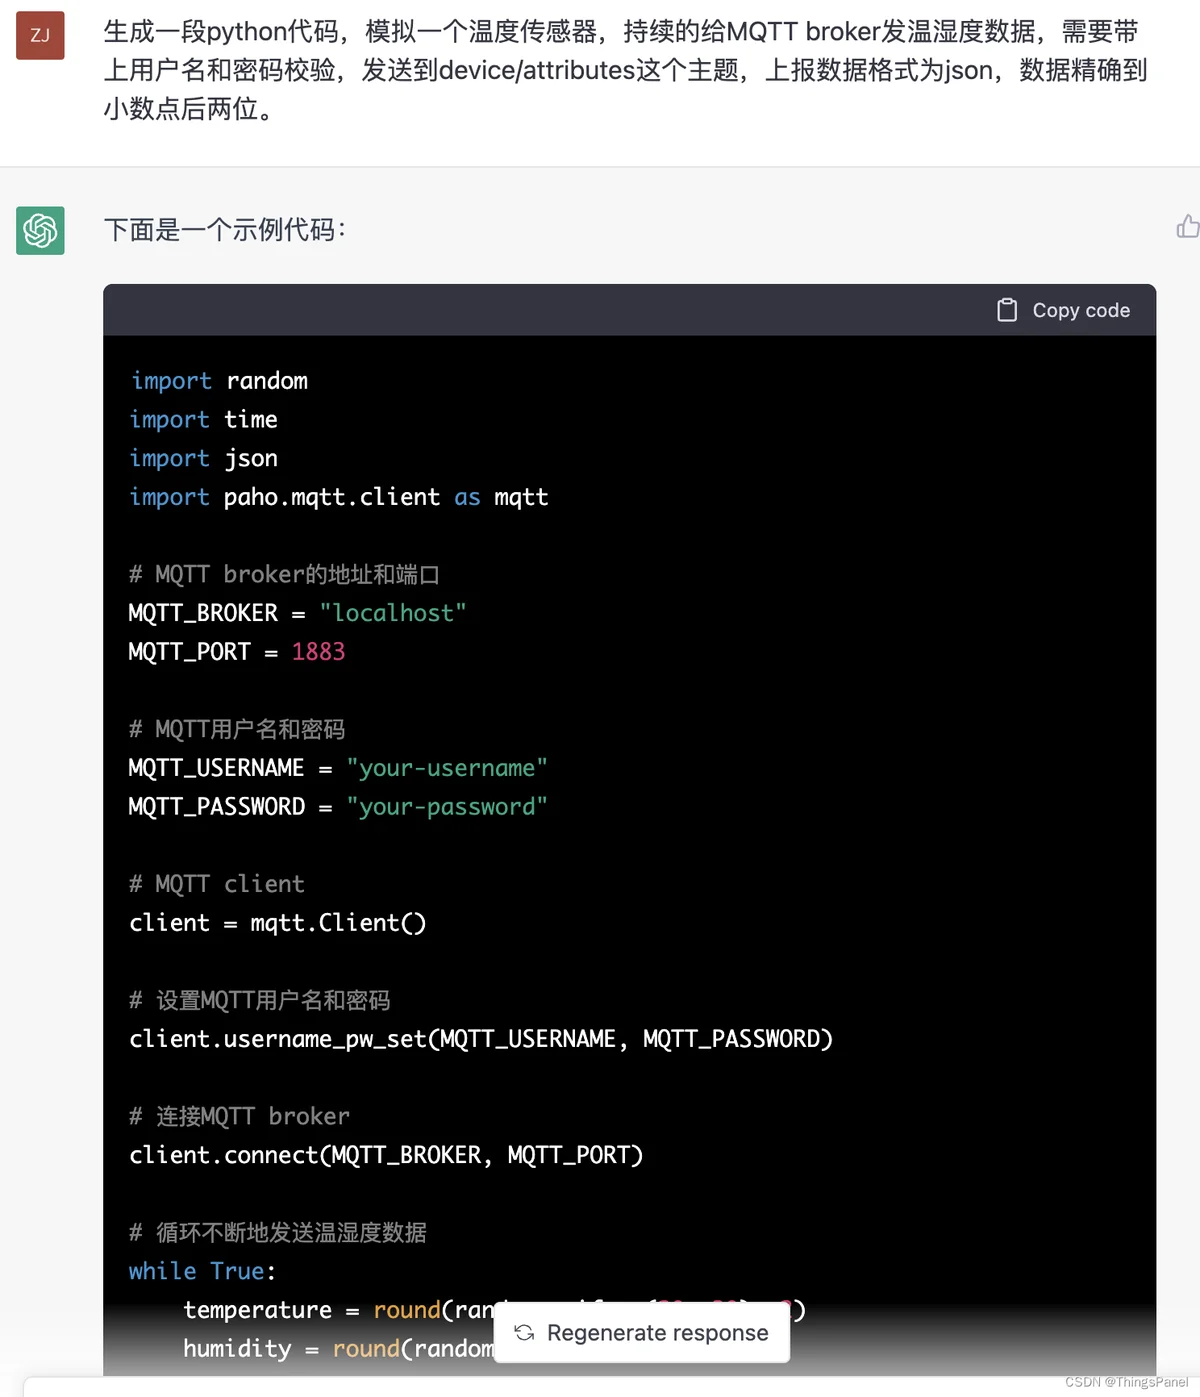Regenerate the response
This screenshot has width=1200, height=1397.
pos(642,1332)
